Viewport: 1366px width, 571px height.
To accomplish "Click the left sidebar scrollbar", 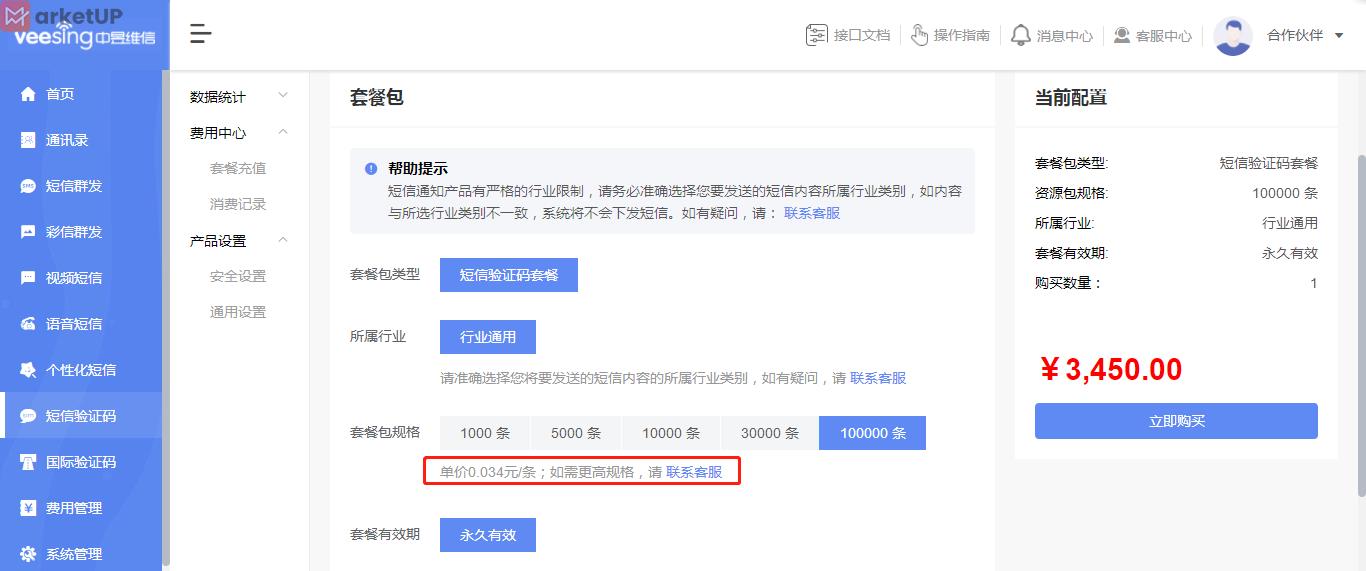I will point(166,319).
